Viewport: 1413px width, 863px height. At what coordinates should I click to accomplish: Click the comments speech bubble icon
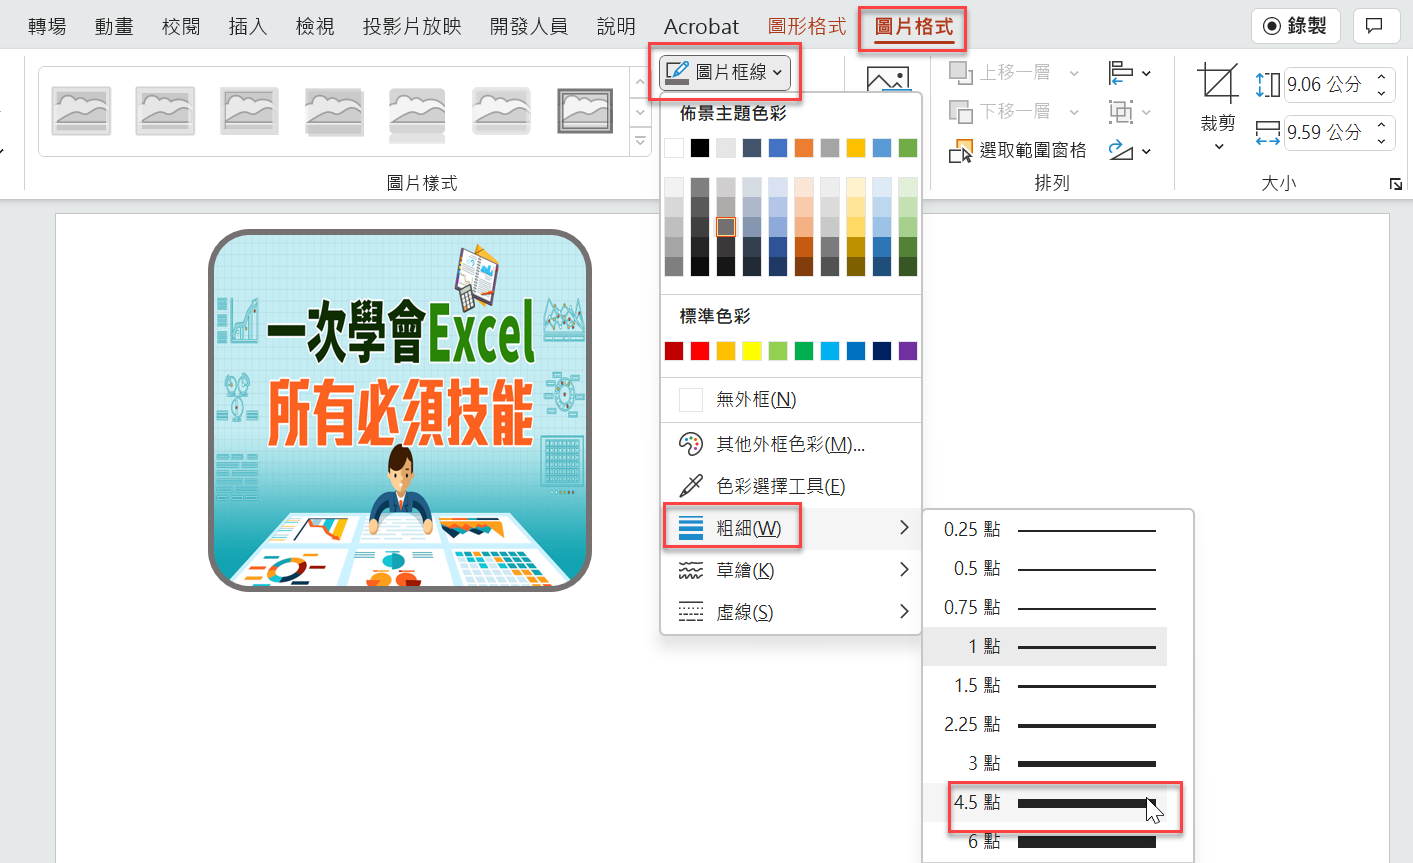pos(1375,26)
